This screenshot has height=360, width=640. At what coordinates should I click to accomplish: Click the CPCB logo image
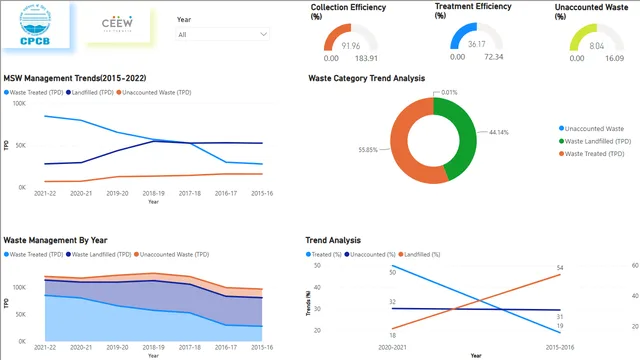[35, 25]
